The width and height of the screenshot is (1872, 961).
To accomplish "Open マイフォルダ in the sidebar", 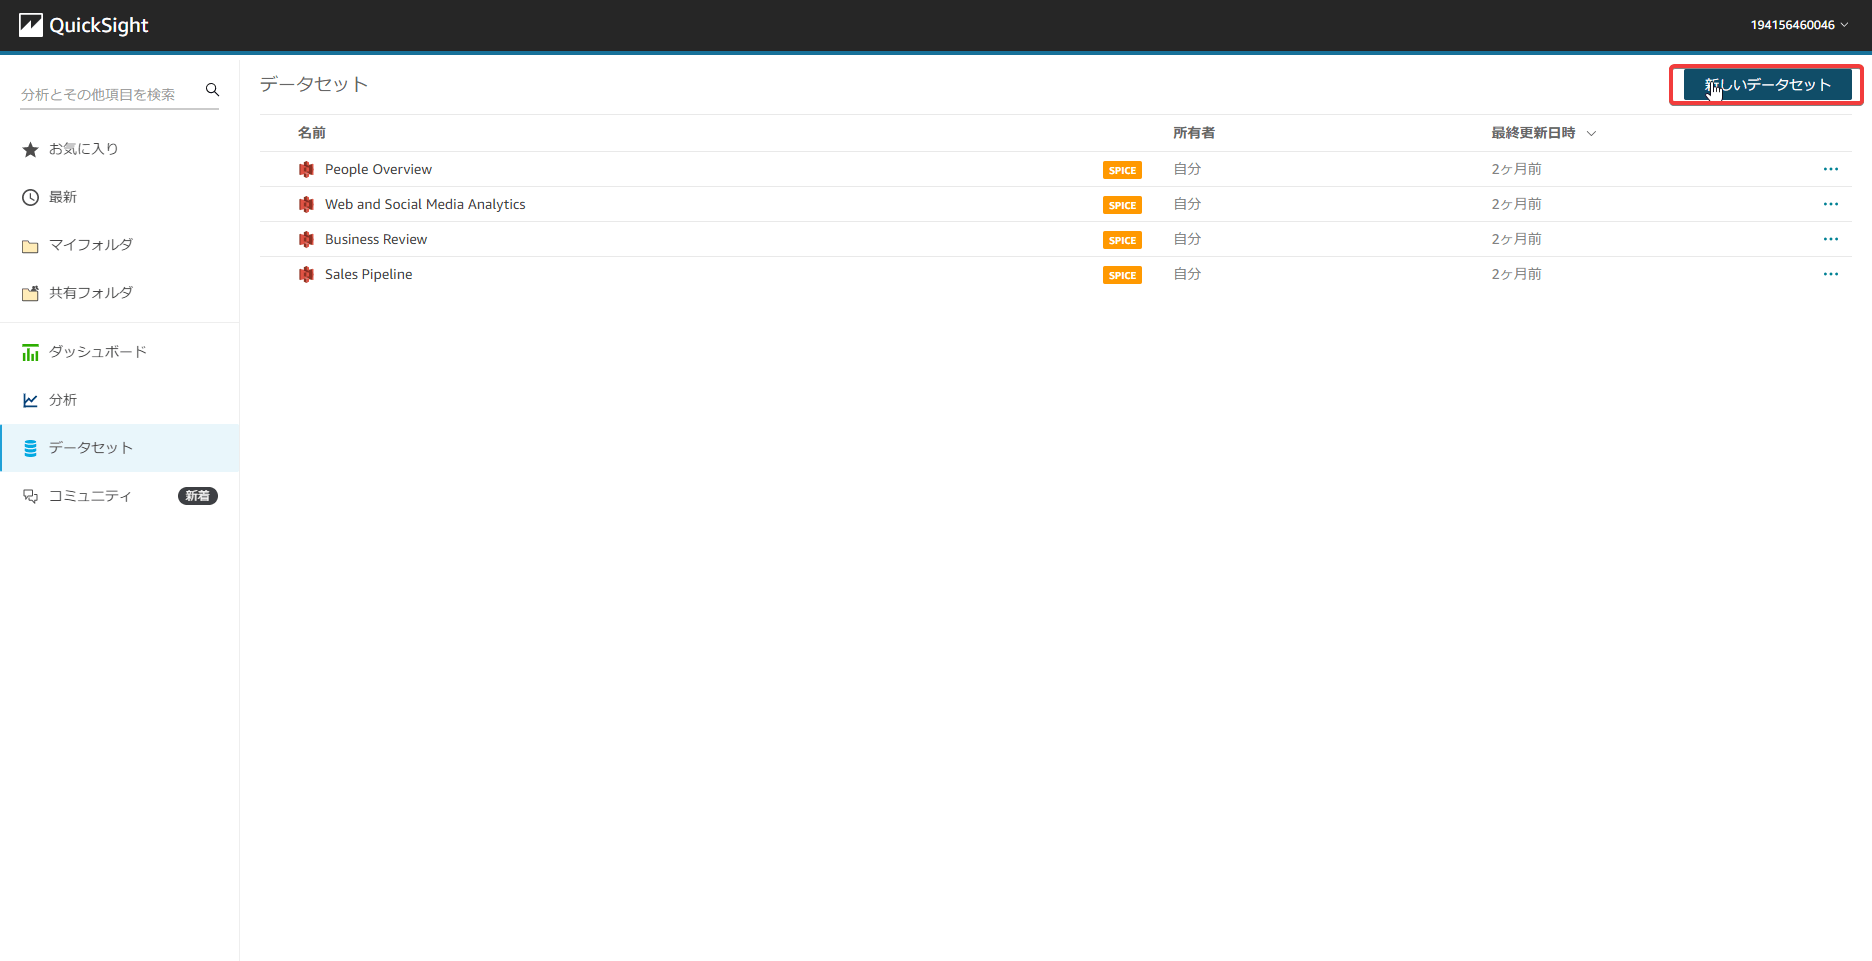I will coord(120,245).
